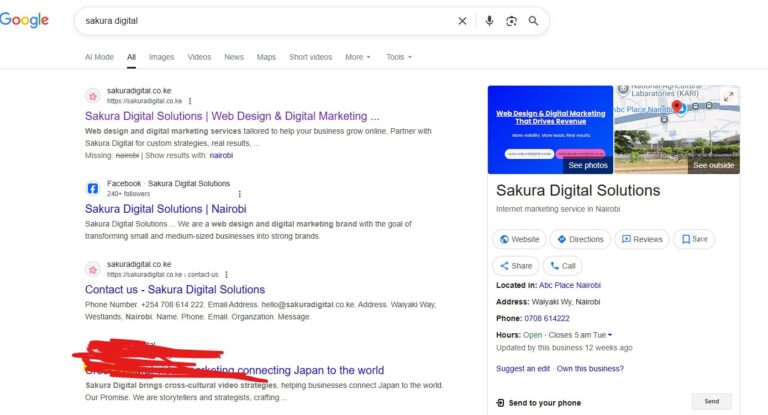Click the Sakura Digital Solutions panel title
Image resolution: width=768 pixels, height=415 pixels.
[x=578, y=190]
